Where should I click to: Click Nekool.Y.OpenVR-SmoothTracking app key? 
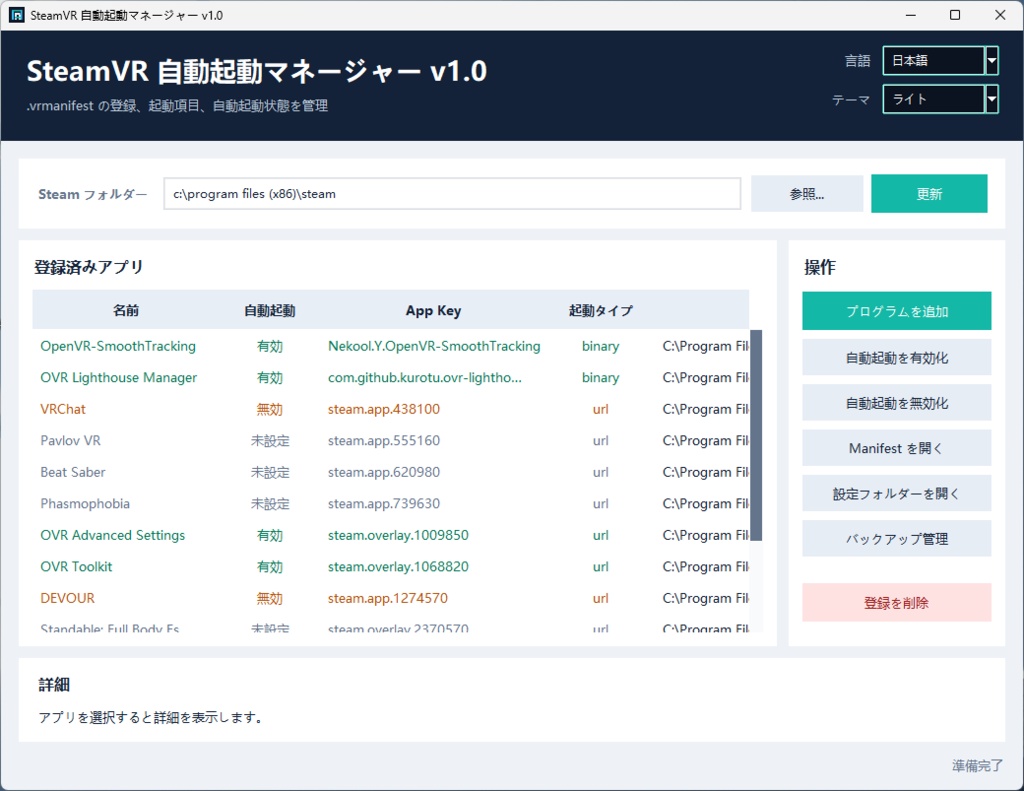point(434,346)
